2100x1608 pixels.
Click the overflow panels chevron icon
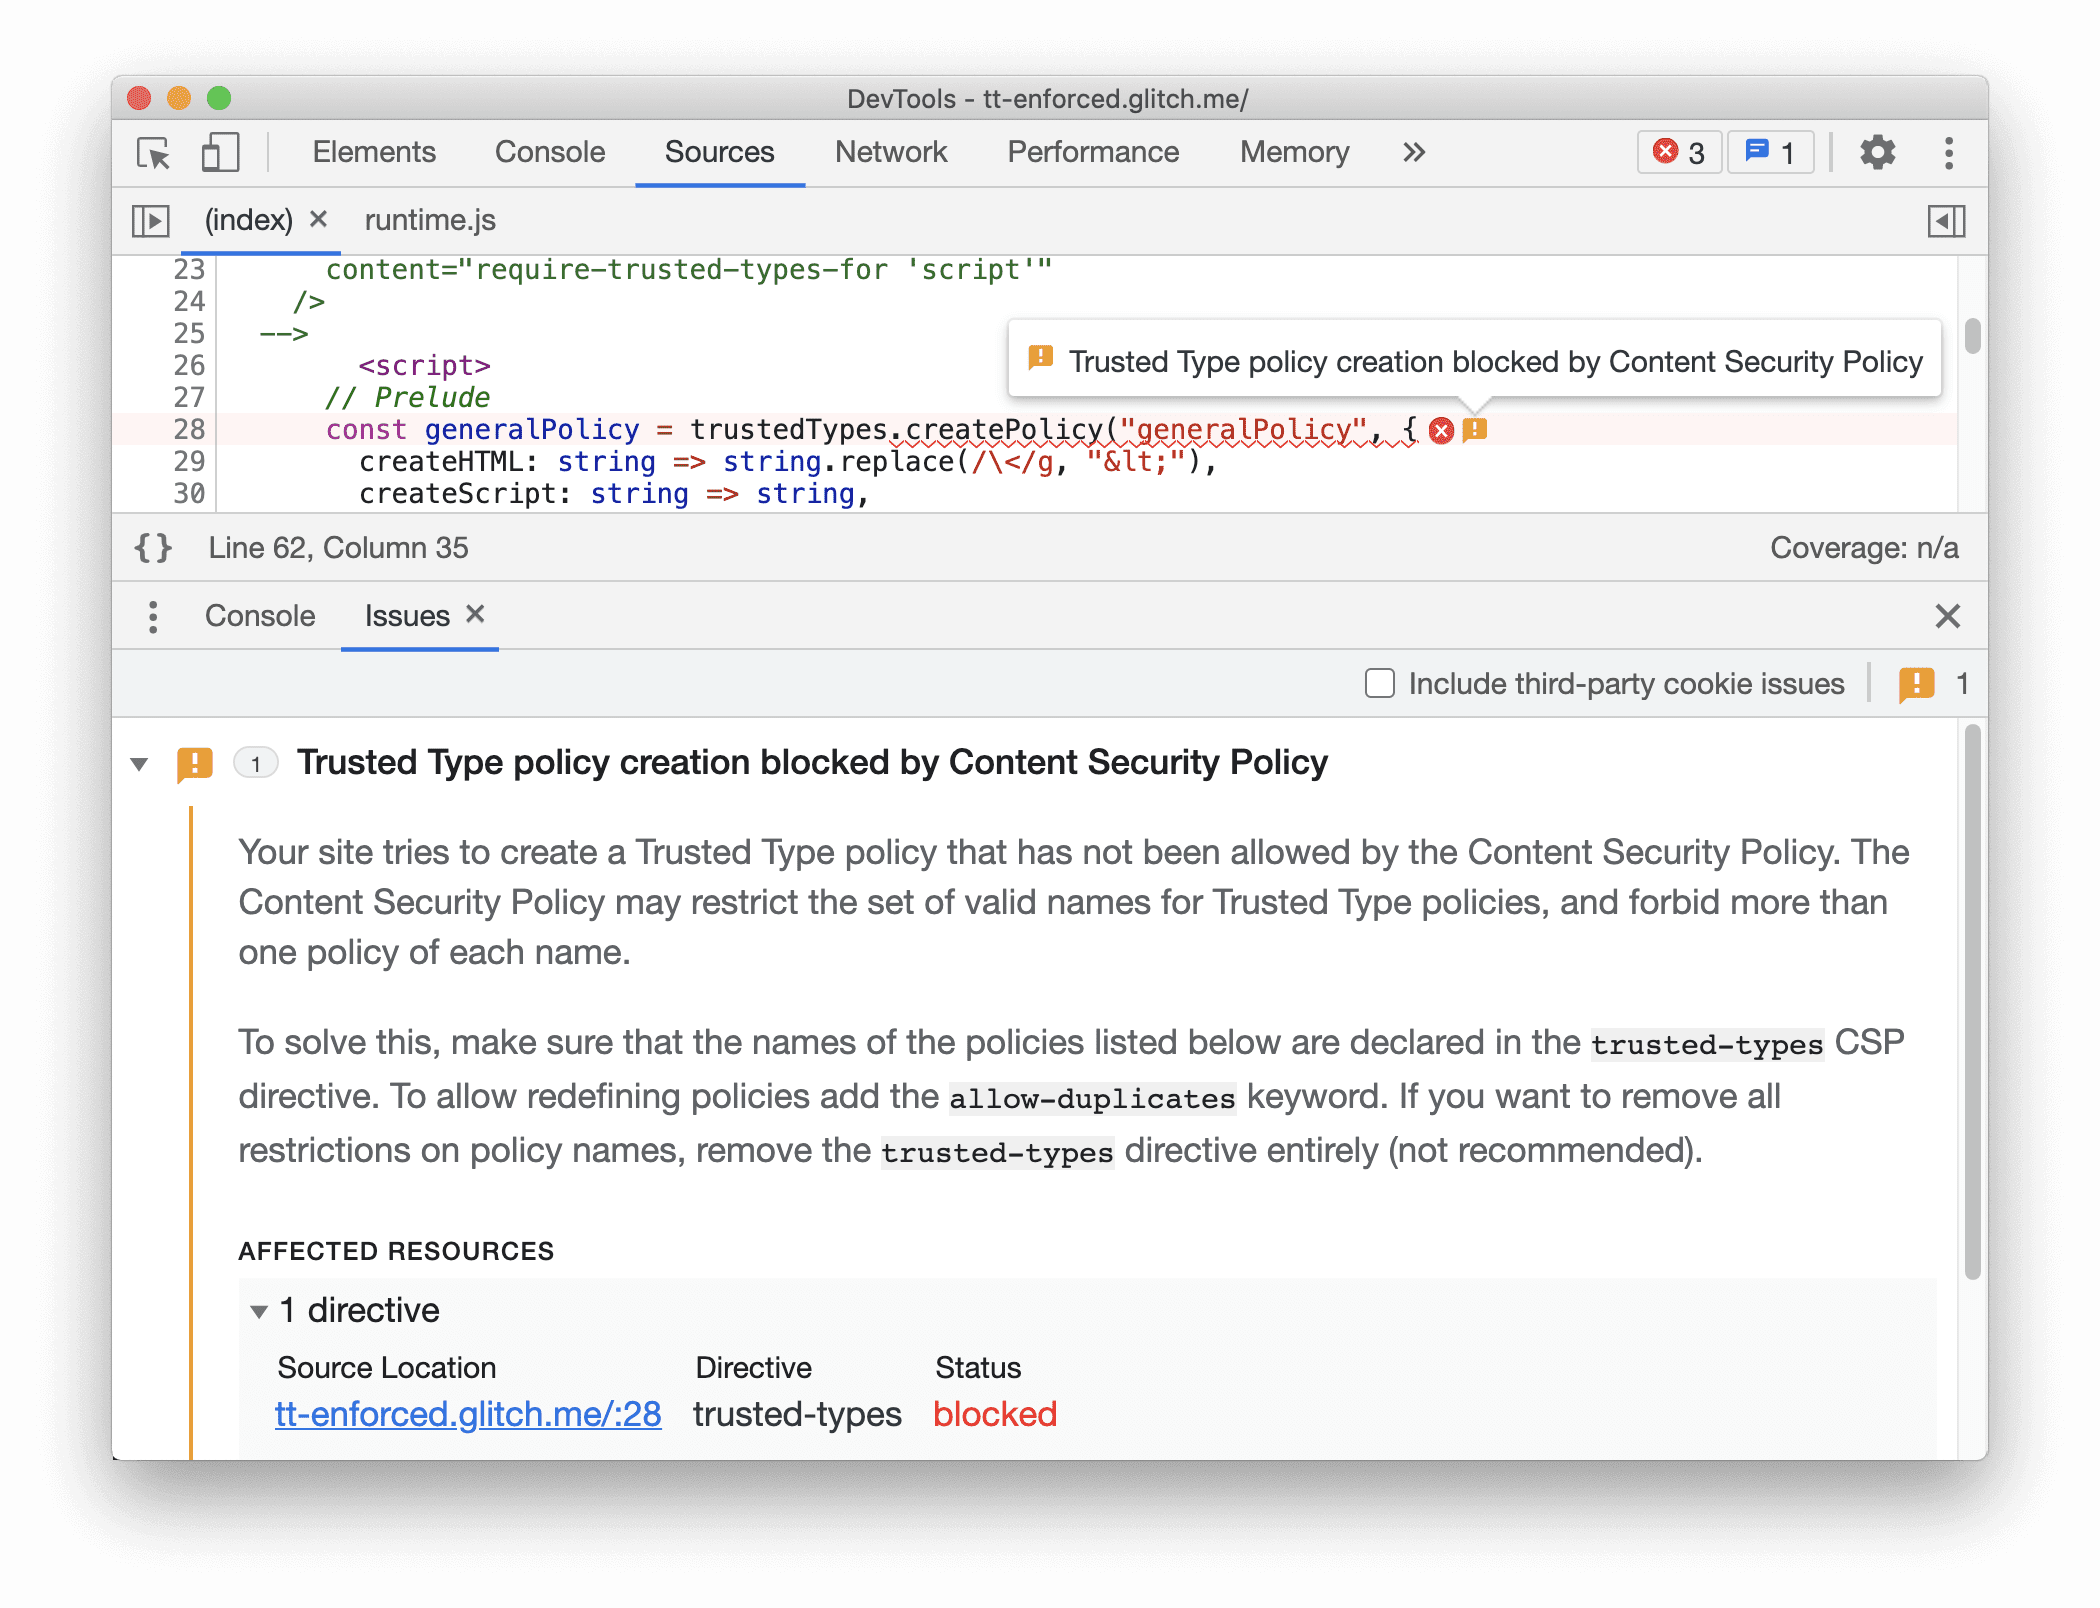click(x=1412, y=150)
